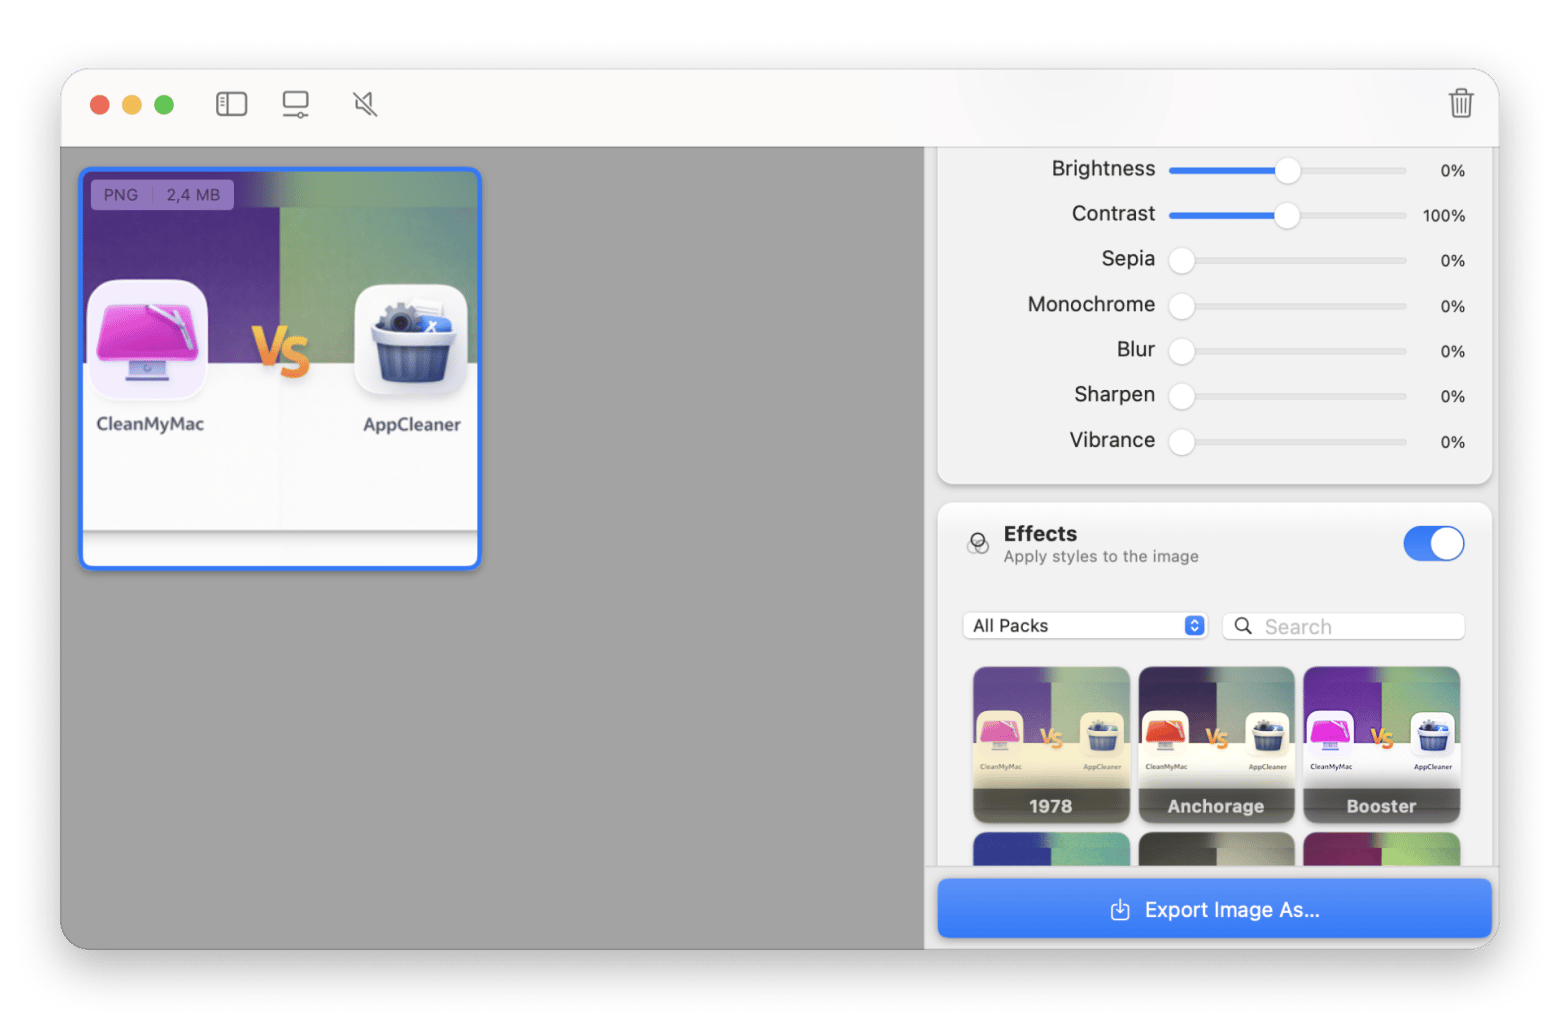Open the All Packs dropdown
This screenshot has height=1030, width=1560.
[x=1085, y=626]
